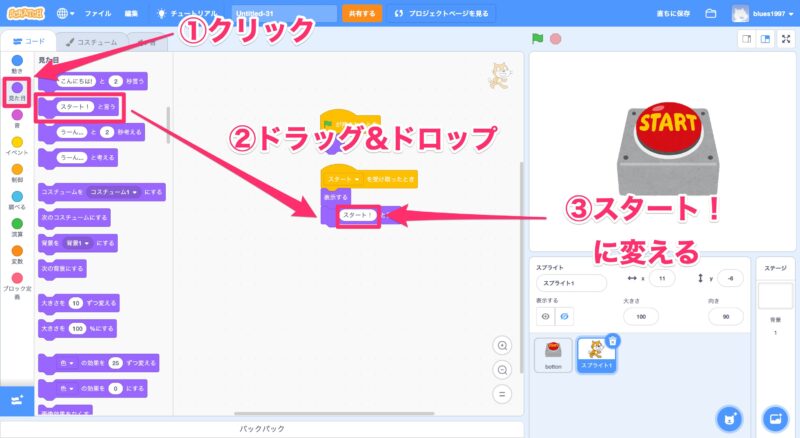The image size is (800, 438).
Task: Zoom in on the code workspace
Action: tap(502, 345)
